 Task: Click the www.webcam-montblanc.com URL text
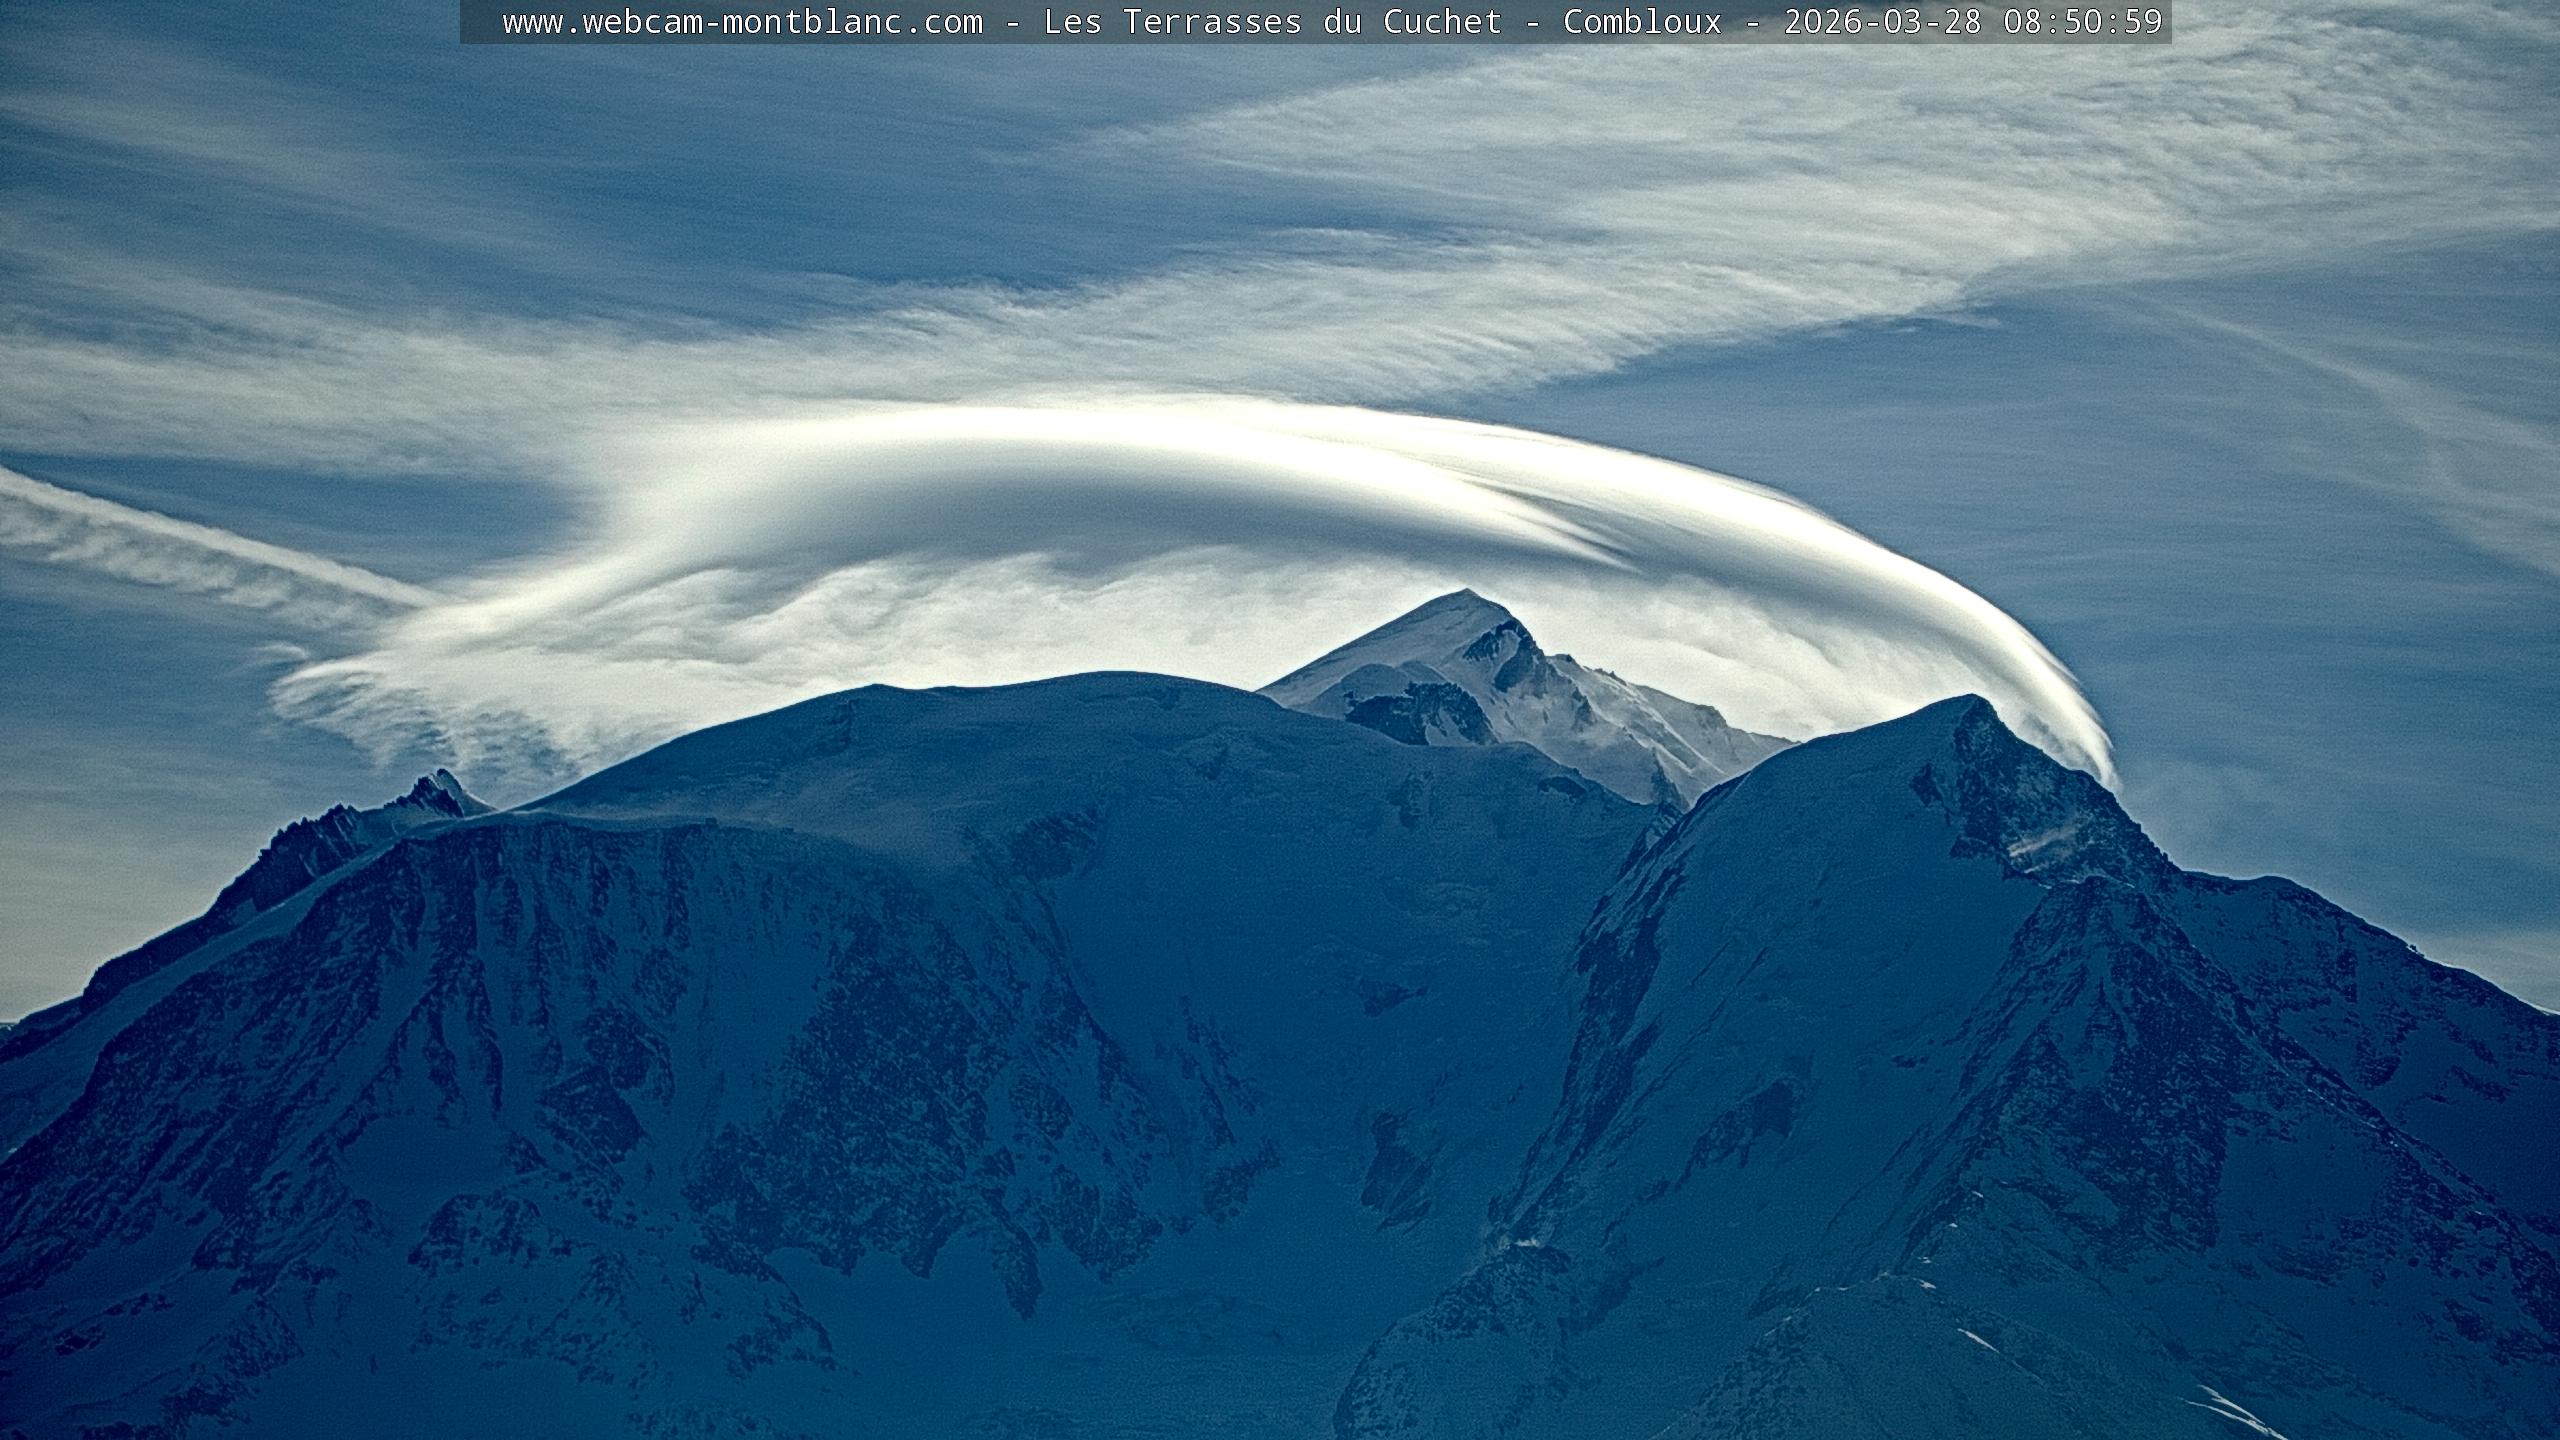tap(742, 22)
